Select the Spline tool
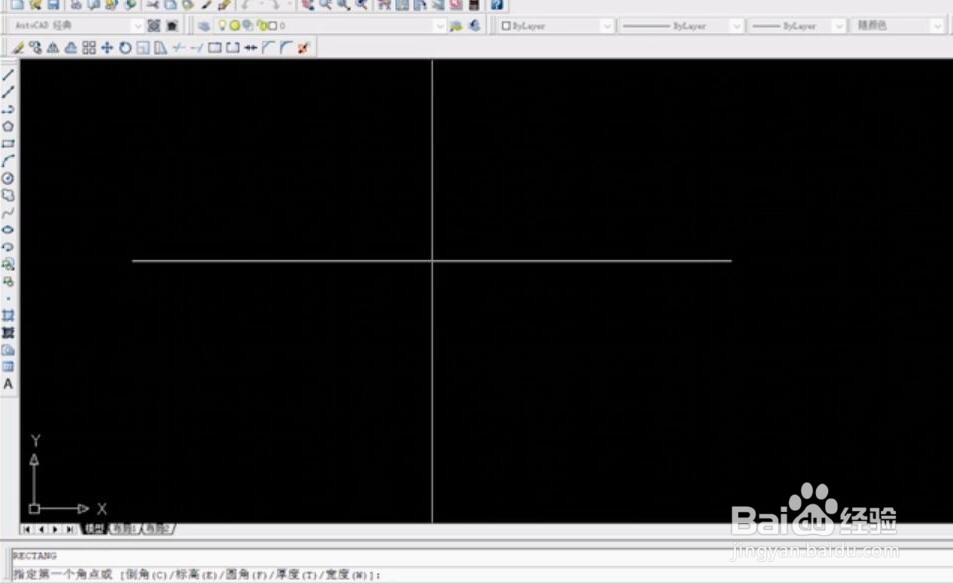 tap(8, 213)
